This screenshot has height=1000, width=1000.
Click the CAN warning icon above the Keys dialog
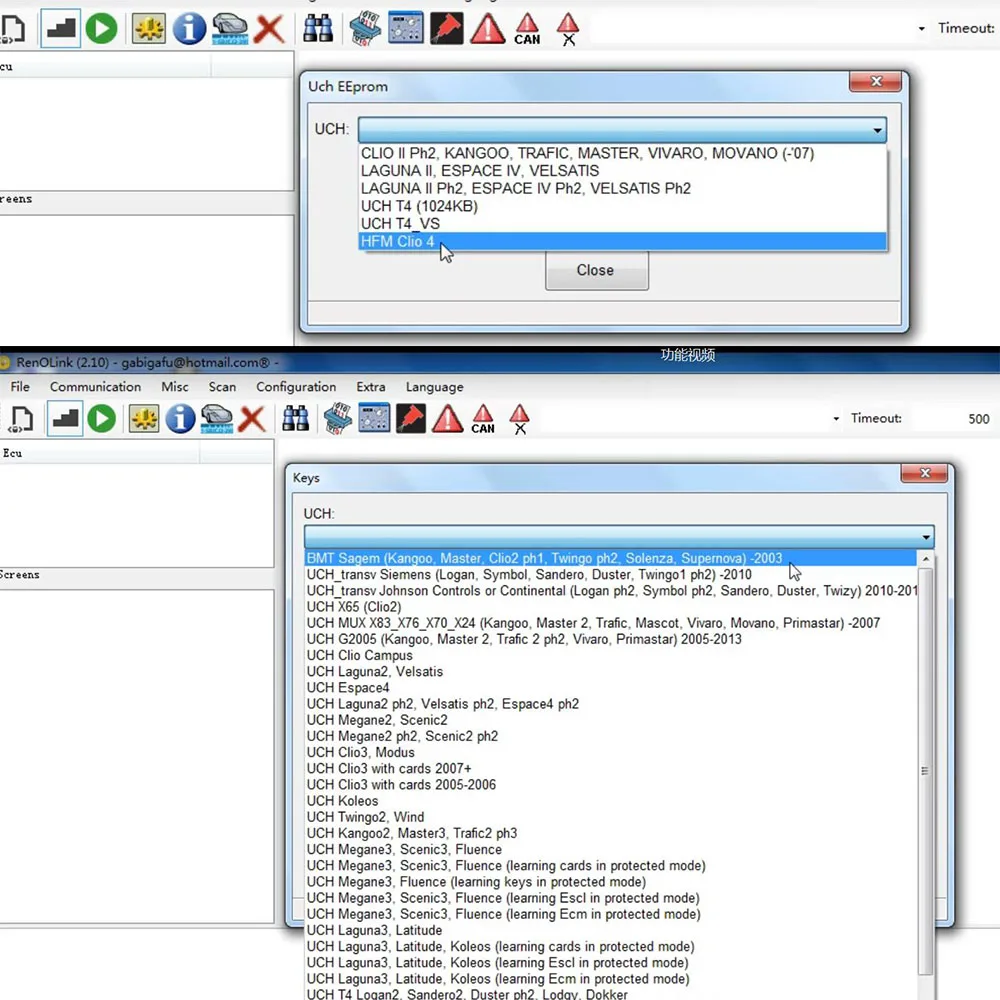pos(483,418)
